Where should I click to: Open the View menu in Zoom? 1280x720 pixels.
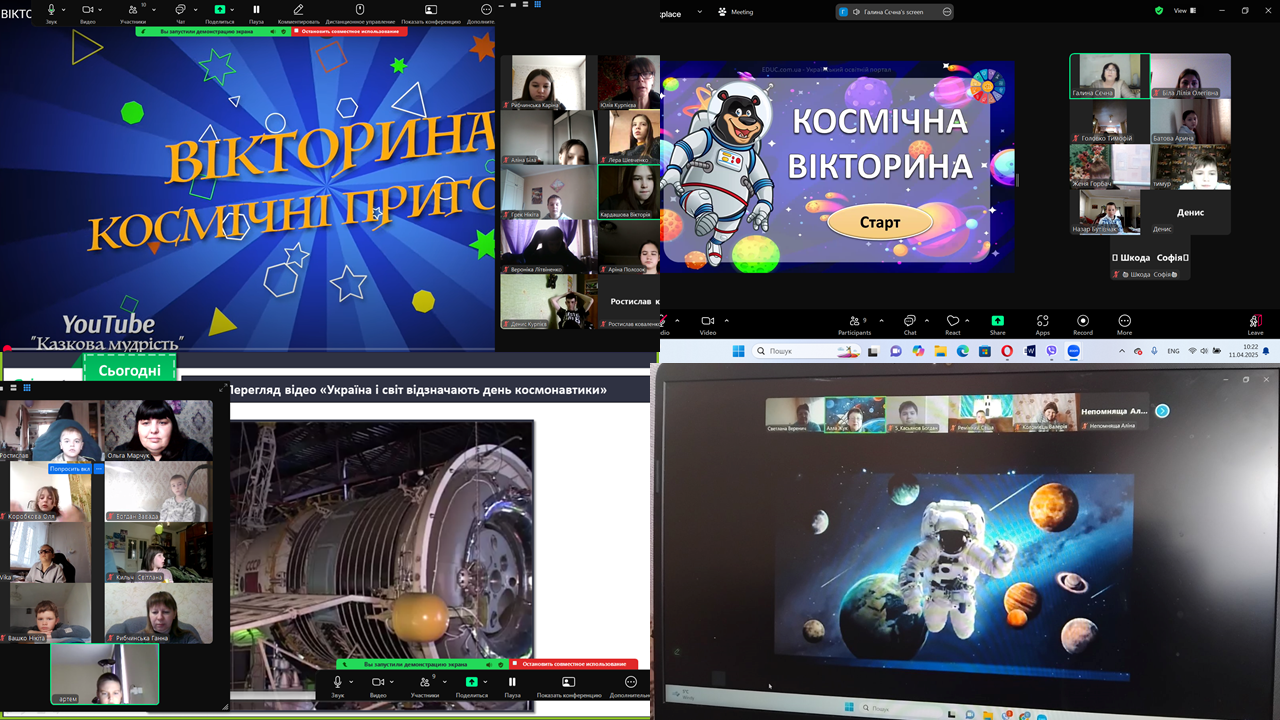[1184, 11]
